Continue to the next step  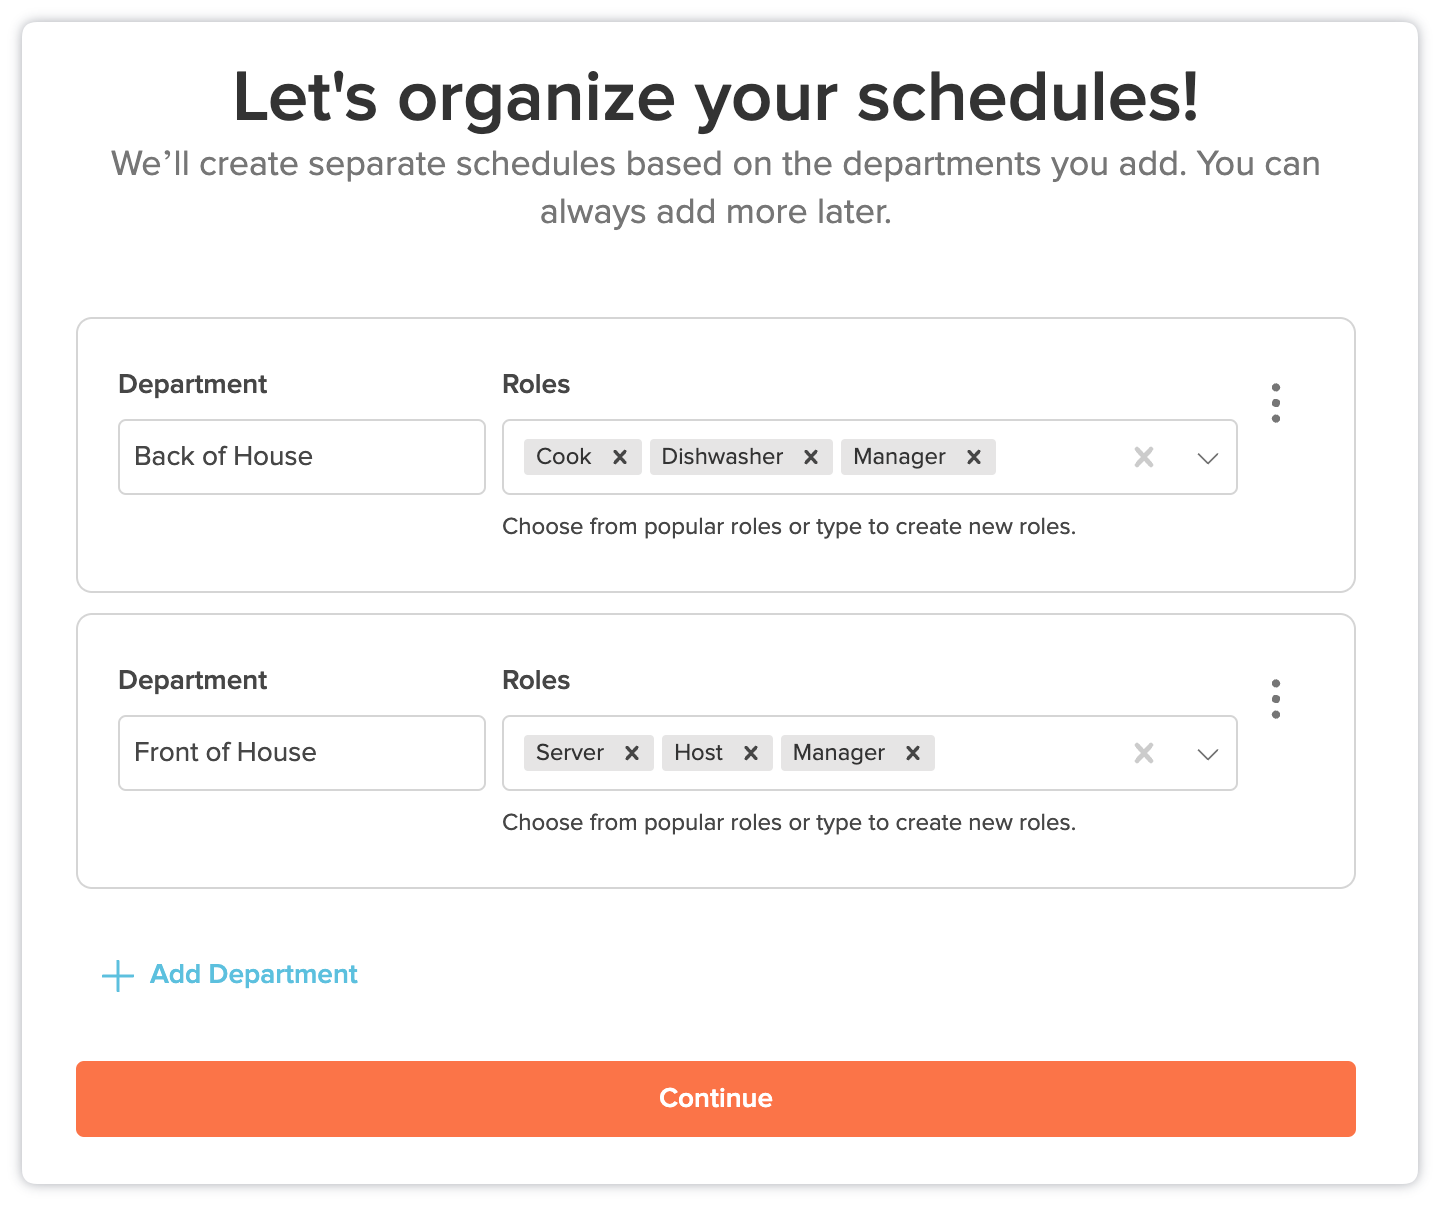[716, 1099]
